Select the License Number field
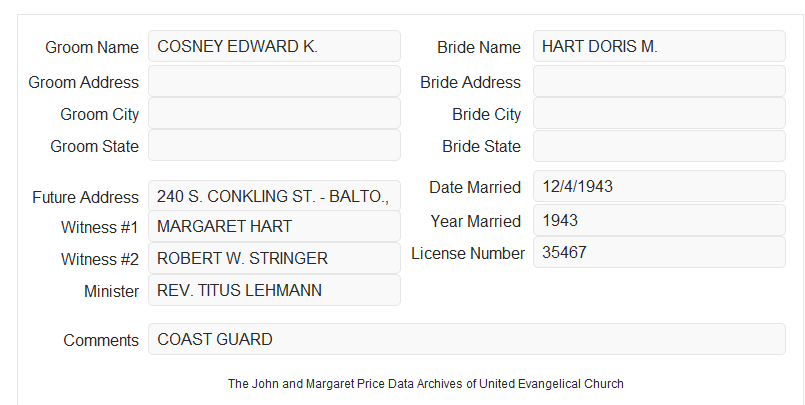Screen dimensions: 805x405 [x=659, y=252]
